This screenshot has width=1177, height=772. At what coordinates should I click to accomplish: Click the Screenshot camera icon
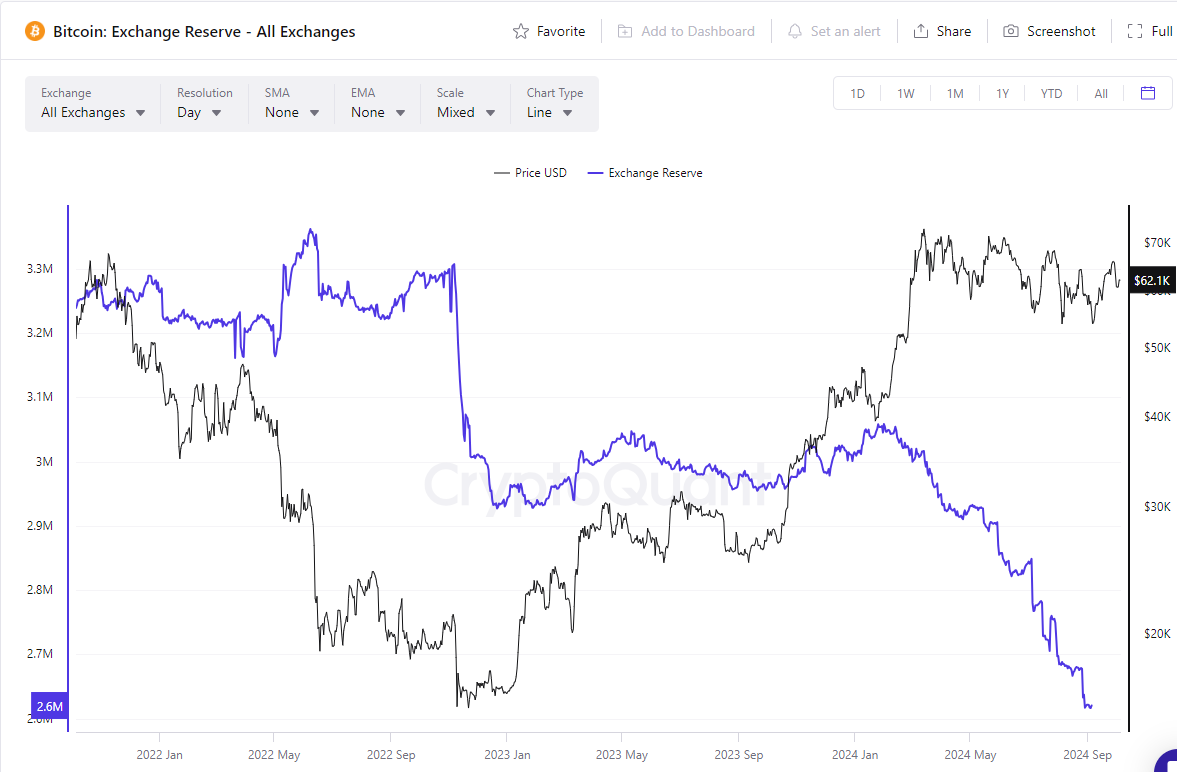pos(1011,31)
